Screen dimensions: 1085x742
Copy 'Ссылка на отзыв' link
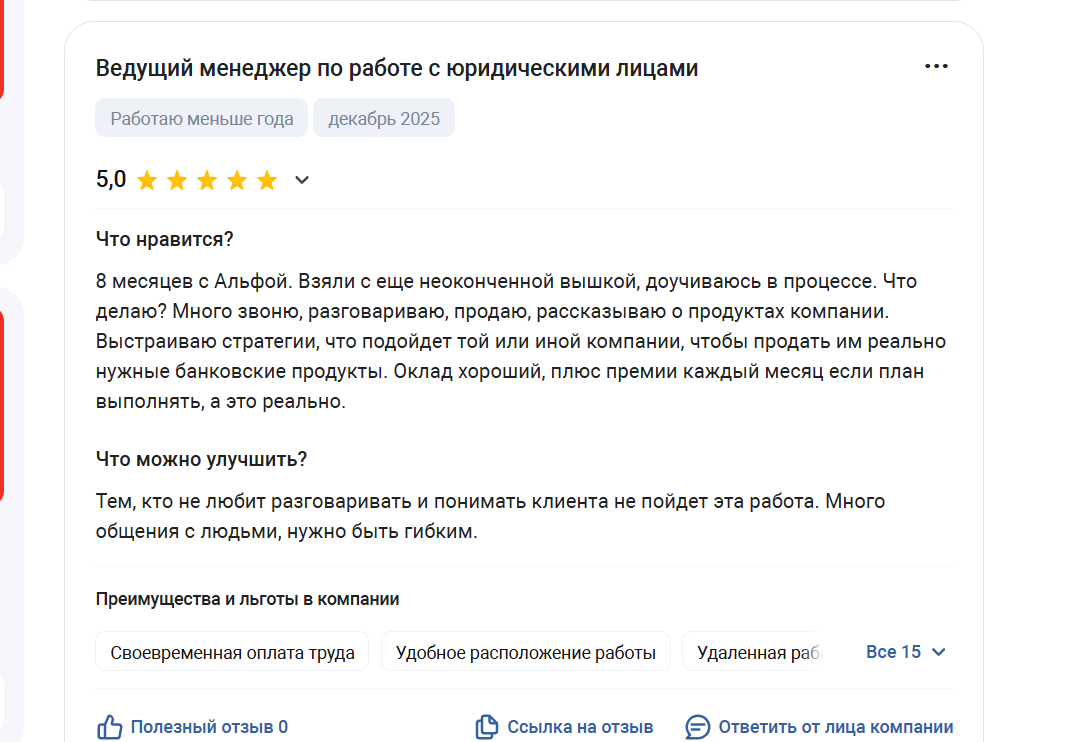point(580,727)
